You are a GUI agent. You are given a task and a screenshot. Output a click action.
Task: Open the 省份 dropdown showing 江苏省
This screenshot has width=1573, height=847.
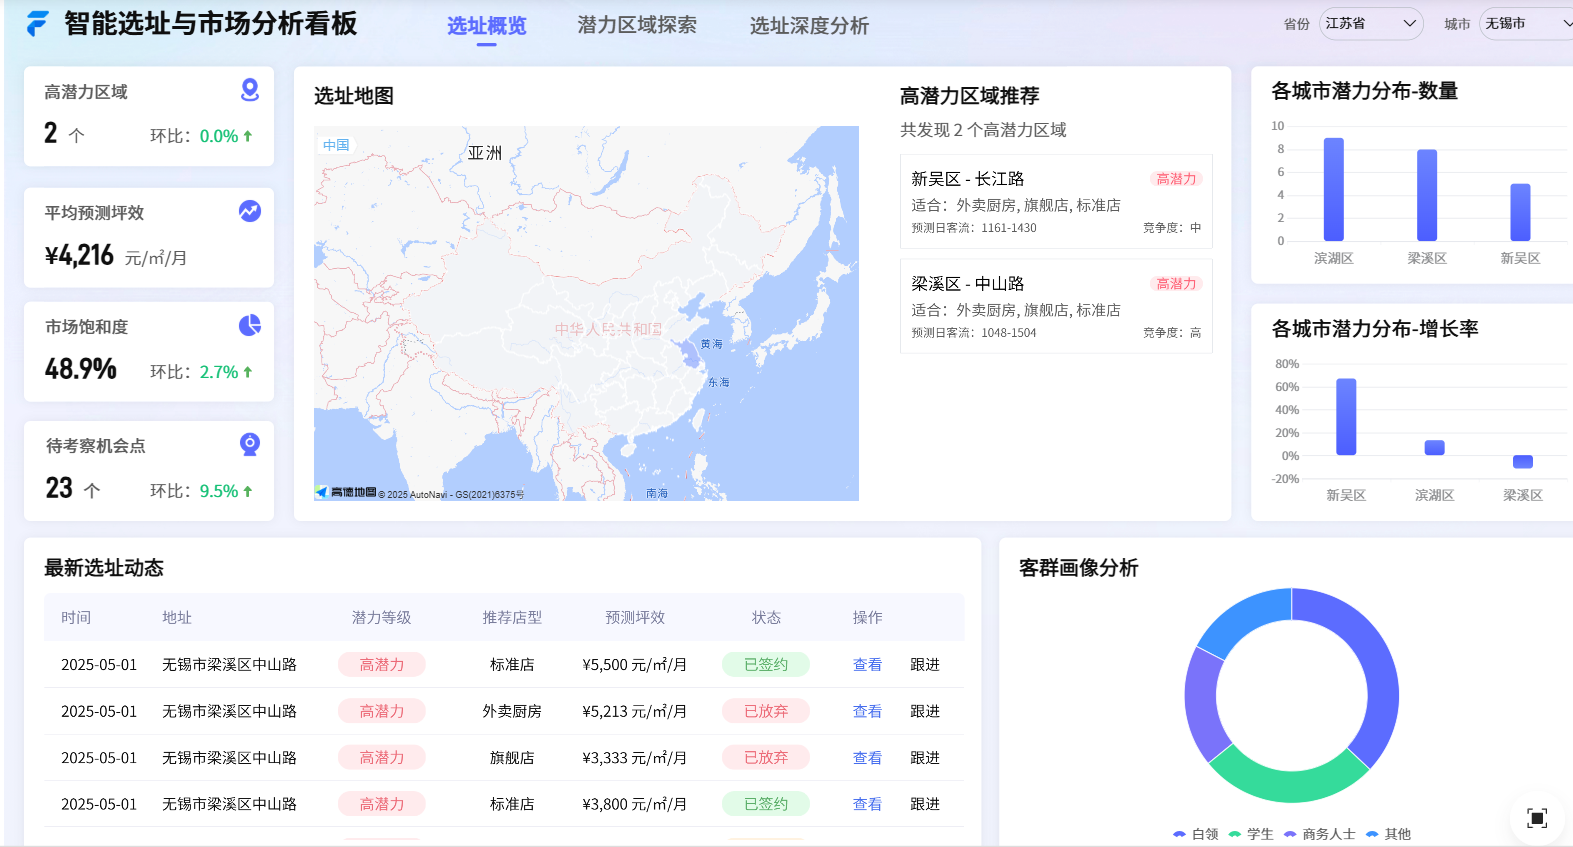pyautogui.click(x=1371, y=23)
